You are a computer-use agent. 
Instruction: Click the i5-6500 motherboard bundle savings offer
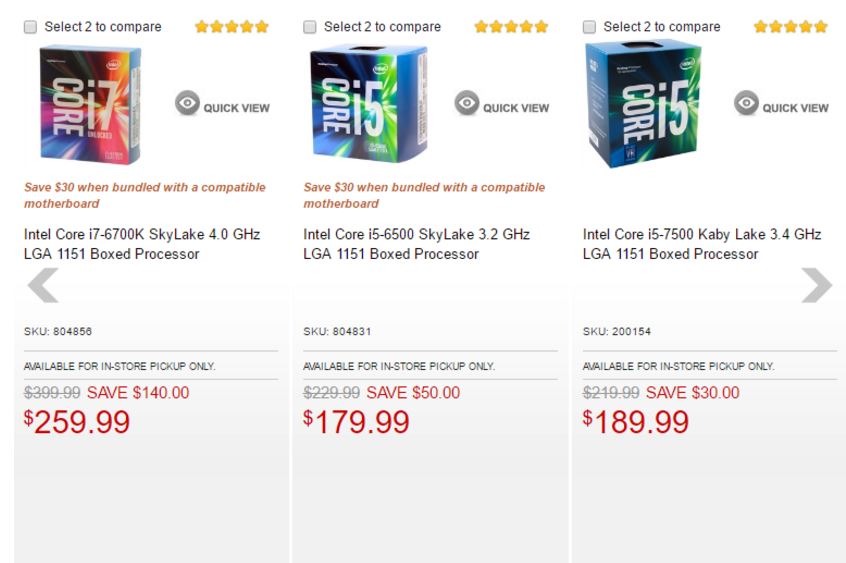(424, 195)
